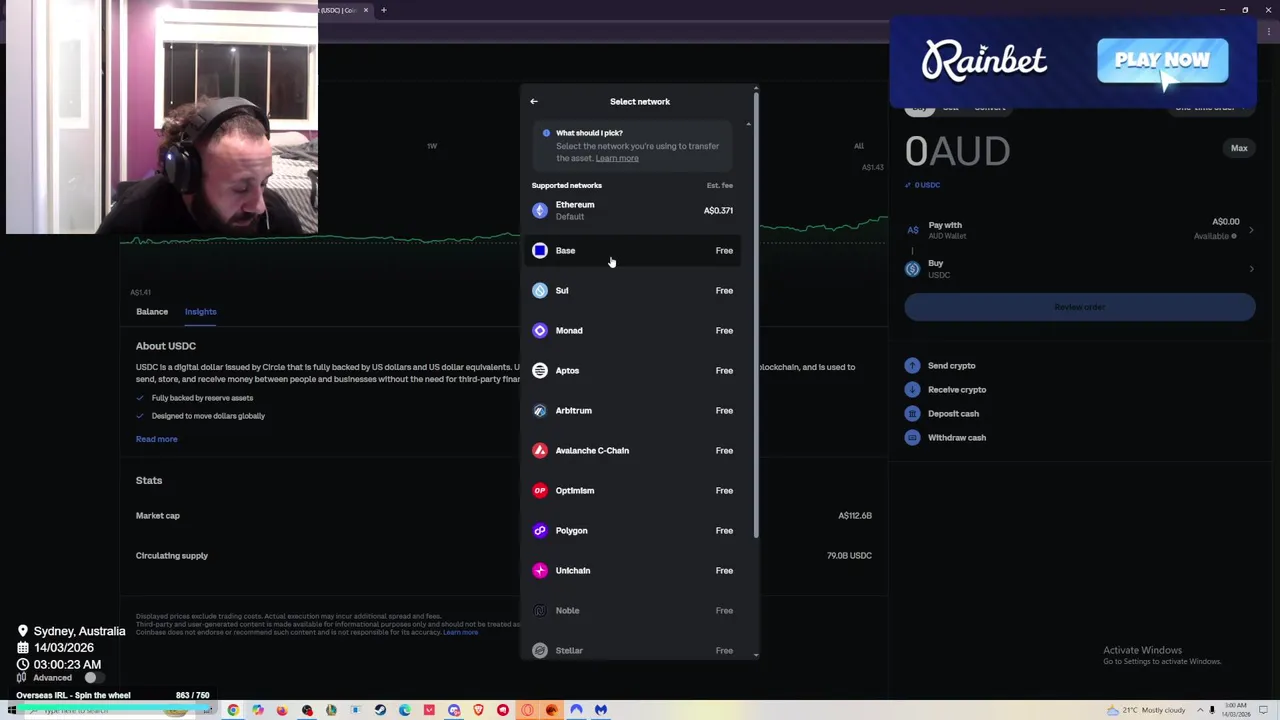Pick the Avalanche C-Chain network icon

(540, 450)
